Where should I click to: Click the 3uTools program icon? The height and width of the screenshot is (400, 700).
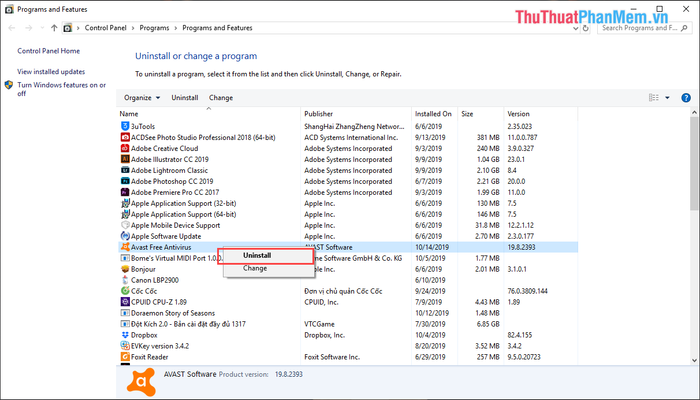tap(125, 126)
